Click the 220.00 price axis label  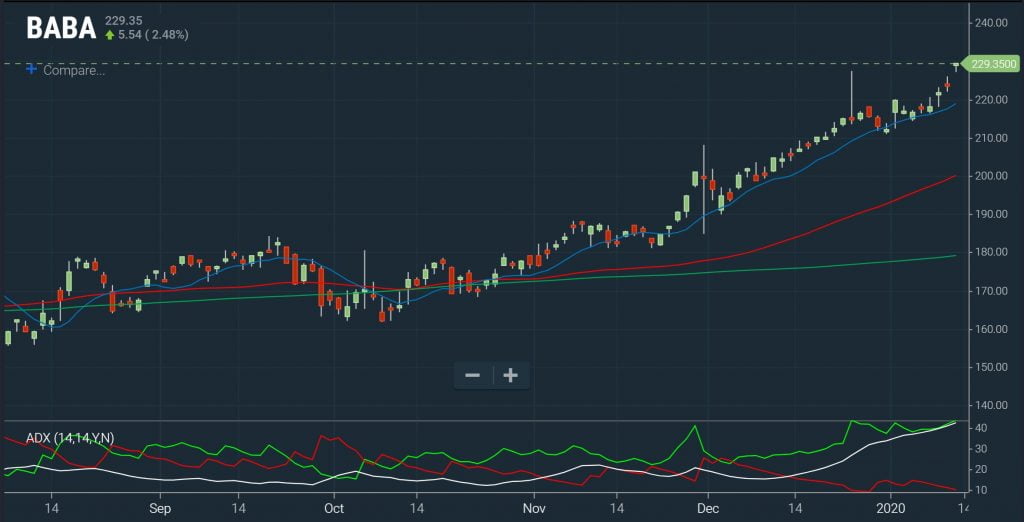(x=993, y=100)
